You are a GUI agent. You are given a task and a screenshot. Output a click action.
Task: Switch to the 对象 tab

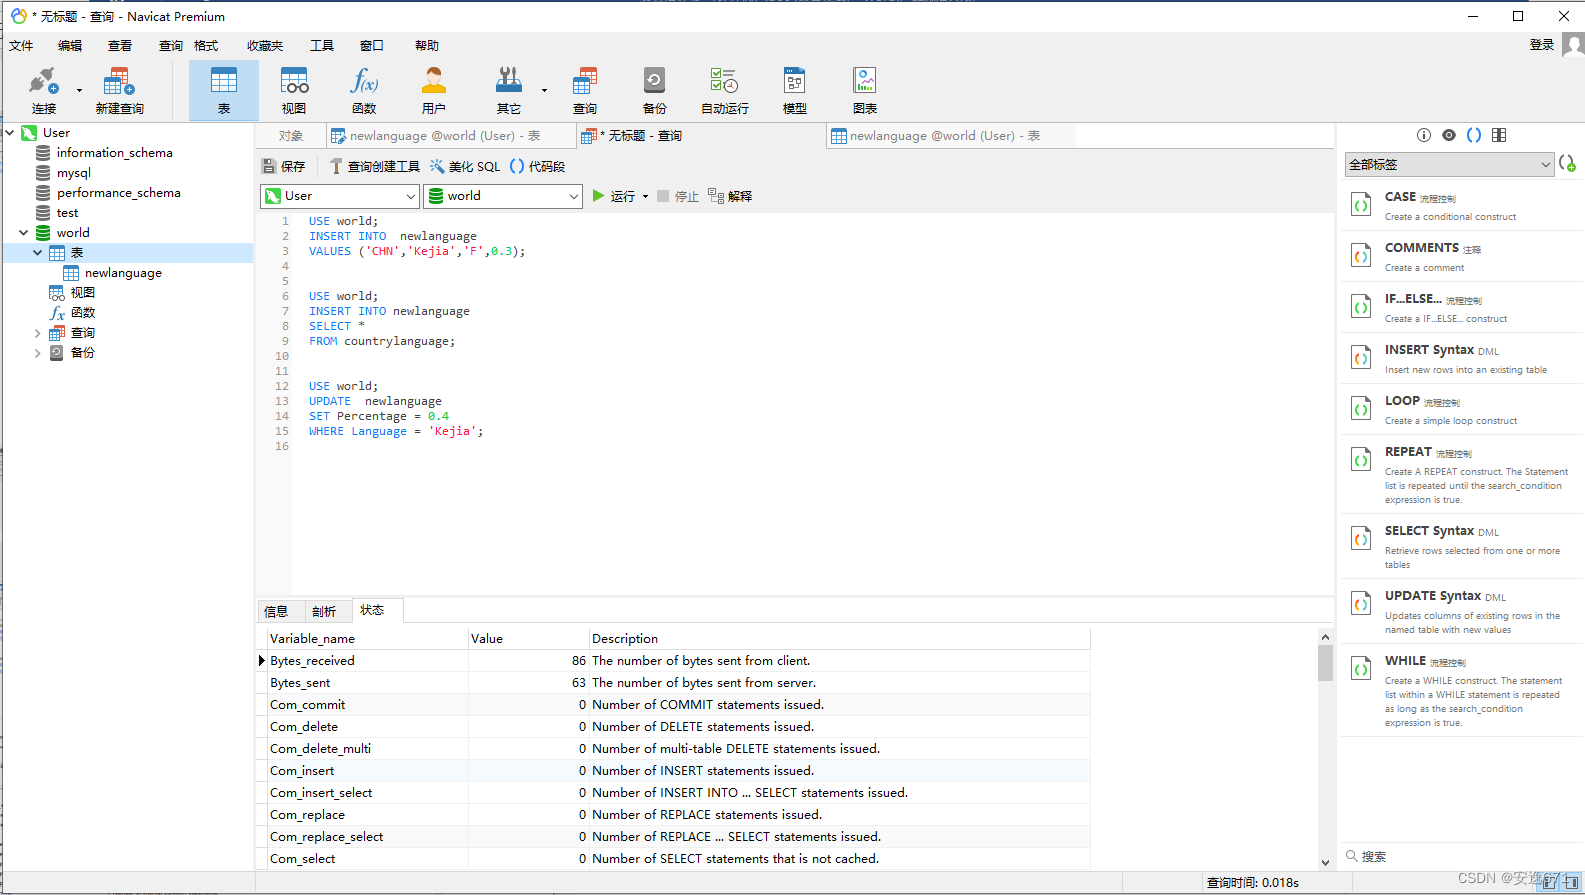[291, 136]
